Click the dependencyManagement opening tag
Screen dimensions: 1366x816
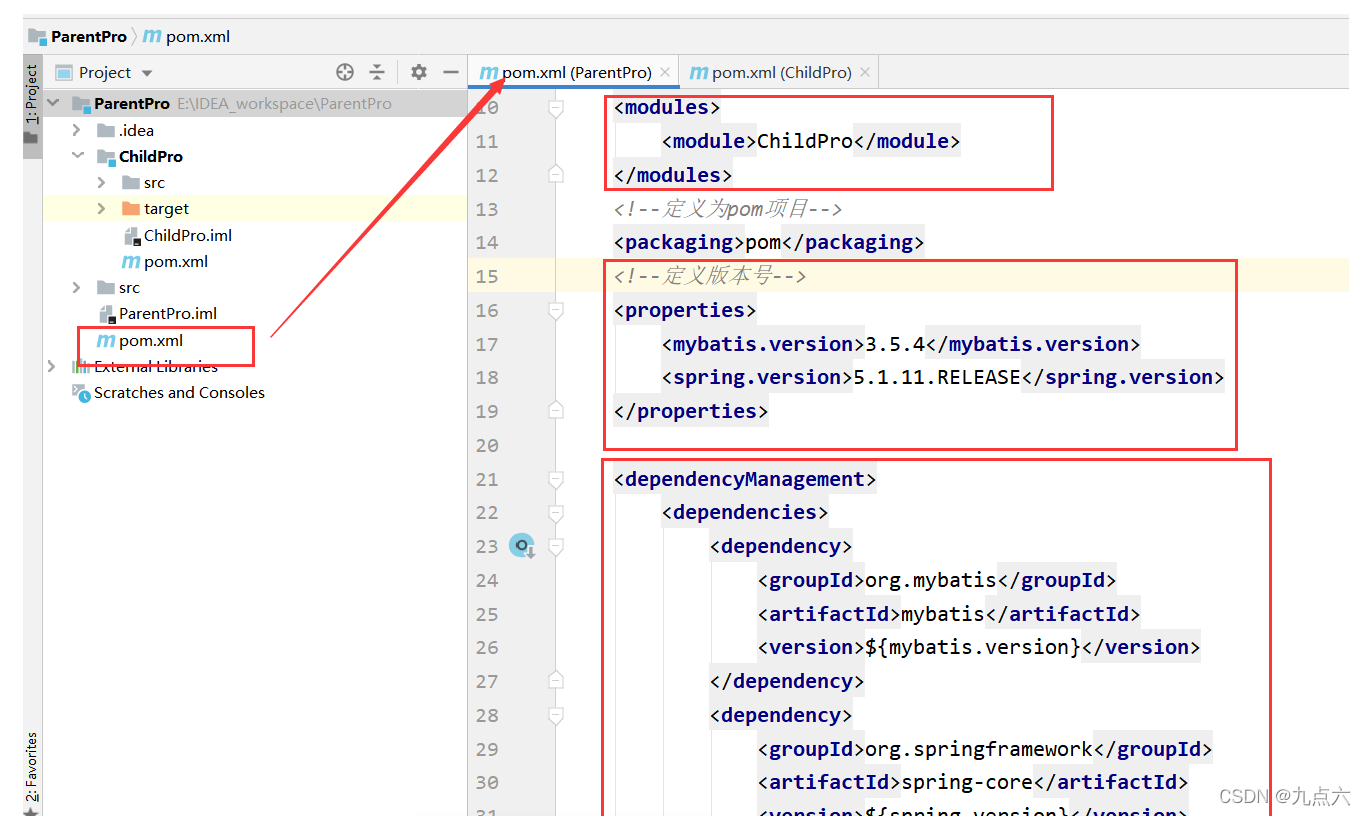point(745,479)
